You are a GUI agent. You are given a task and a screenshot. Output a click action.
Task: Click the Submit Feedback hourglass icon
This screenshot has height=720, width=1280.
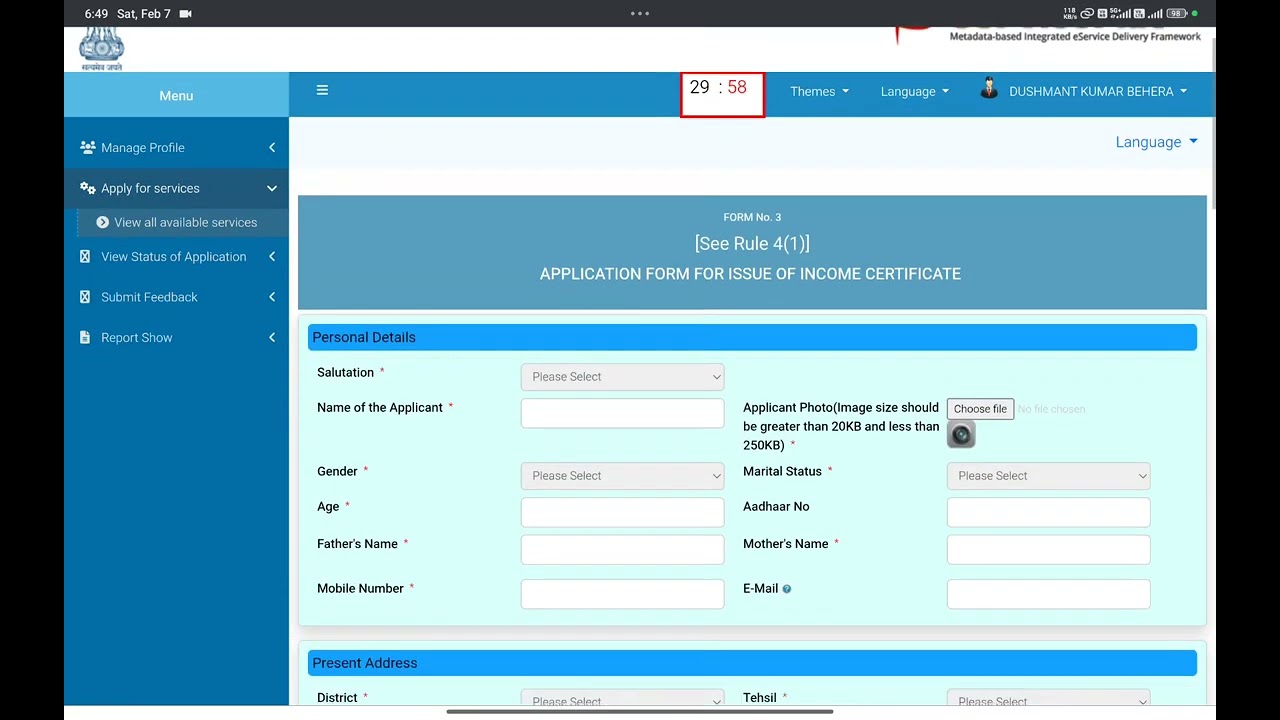(85, 297)
